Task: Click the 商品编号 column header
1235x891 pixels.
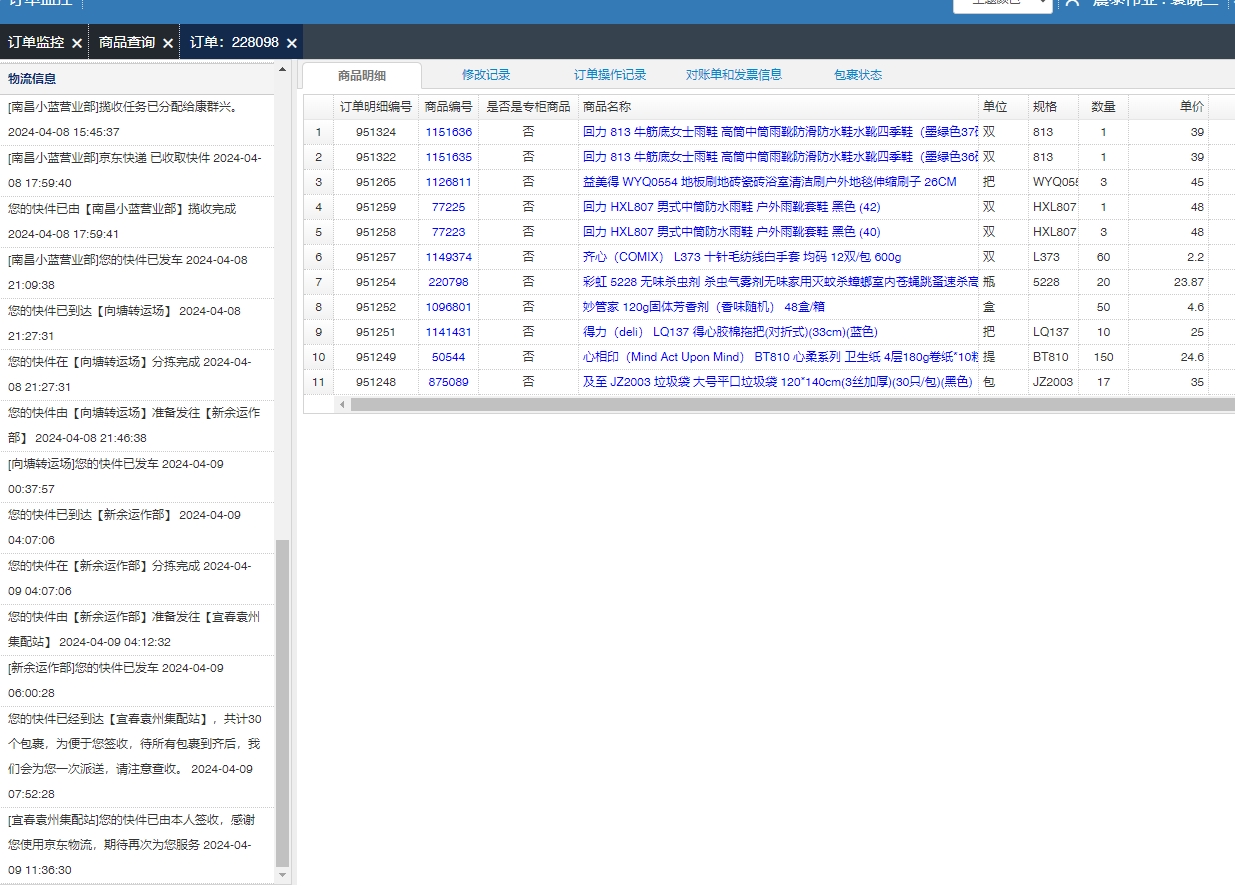Action: tap(448, 107)
